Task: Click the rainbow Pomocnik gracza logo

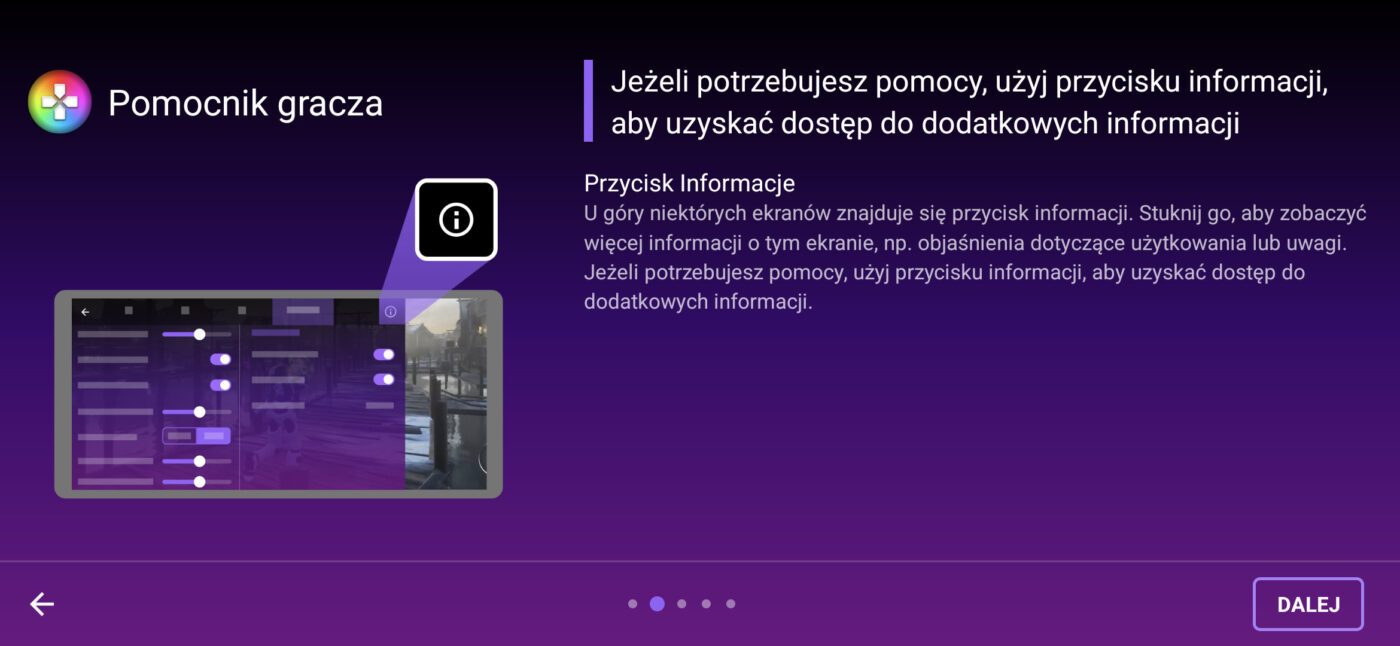Action: (x=60, y=102)
